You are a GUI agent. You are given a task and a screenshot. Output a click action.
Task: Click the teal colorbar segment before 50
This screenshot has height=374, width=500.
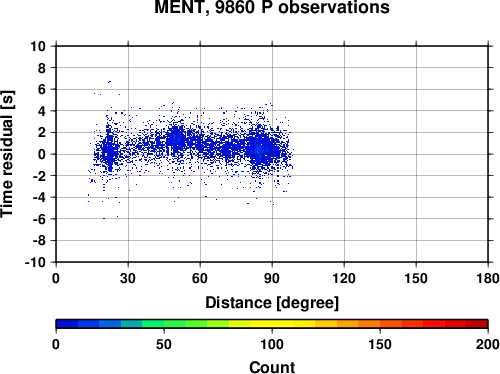[x=131, y=324]
